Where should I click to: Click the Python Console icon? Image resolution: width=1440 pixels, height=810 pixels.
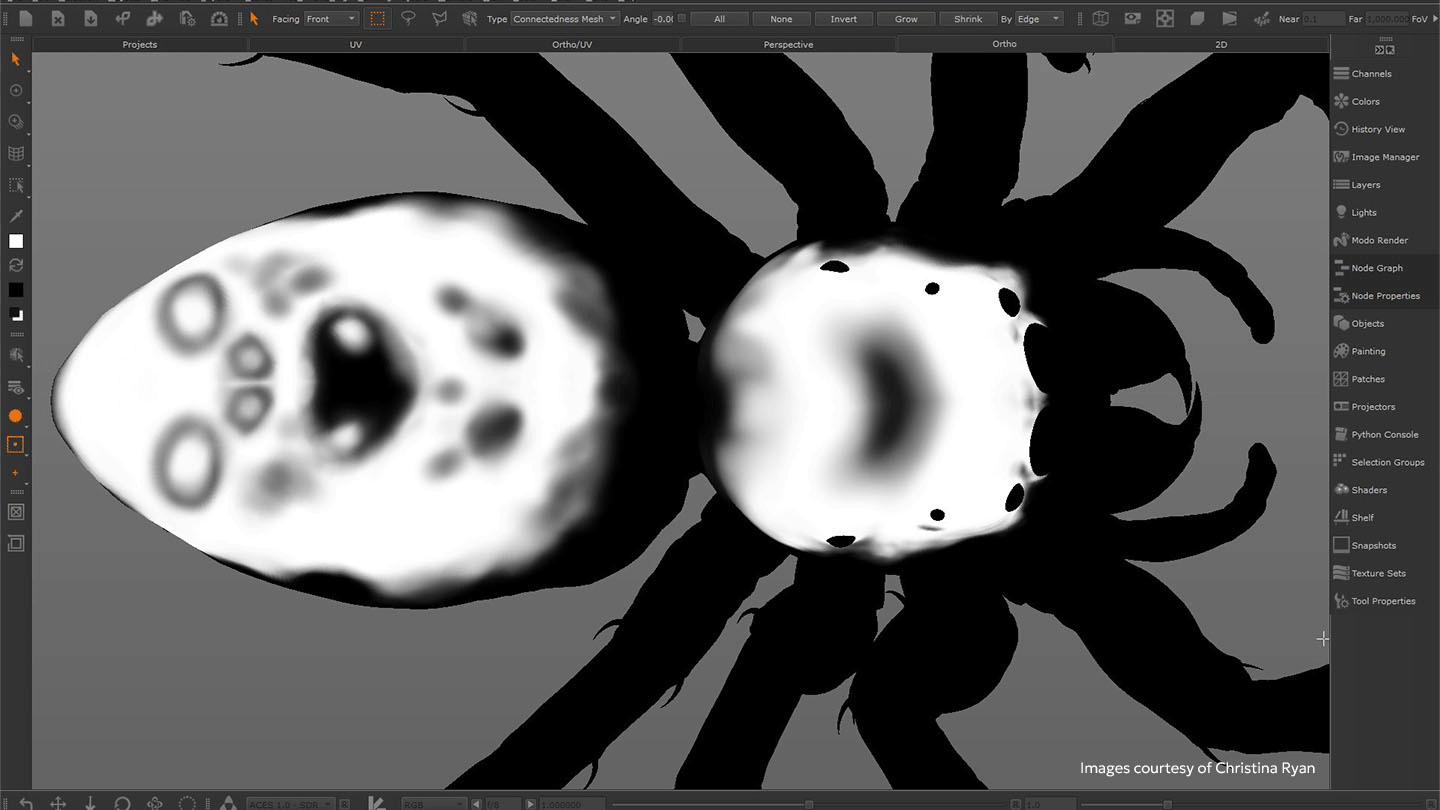point(1341,434)
